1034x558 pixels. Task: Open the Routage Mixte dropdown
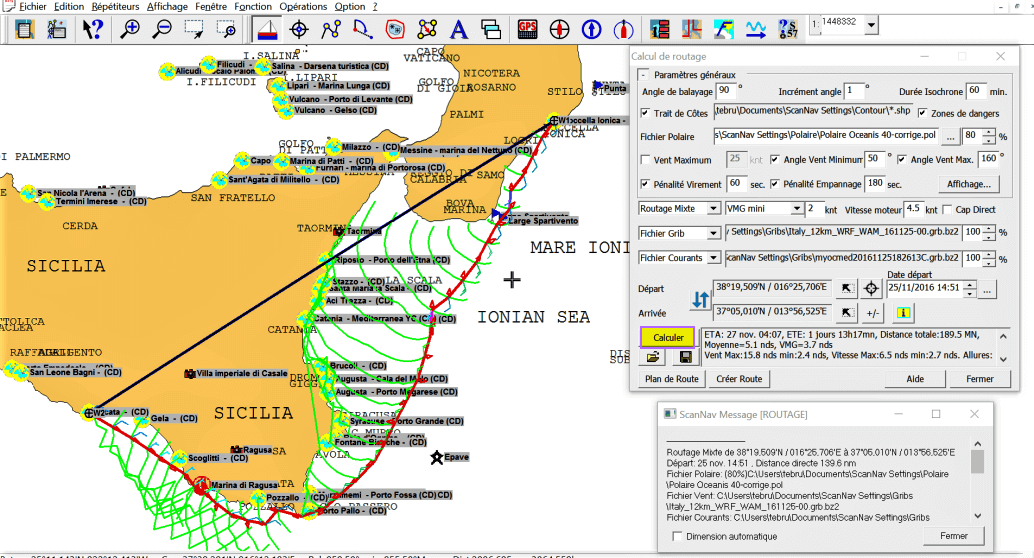(713, 208)
